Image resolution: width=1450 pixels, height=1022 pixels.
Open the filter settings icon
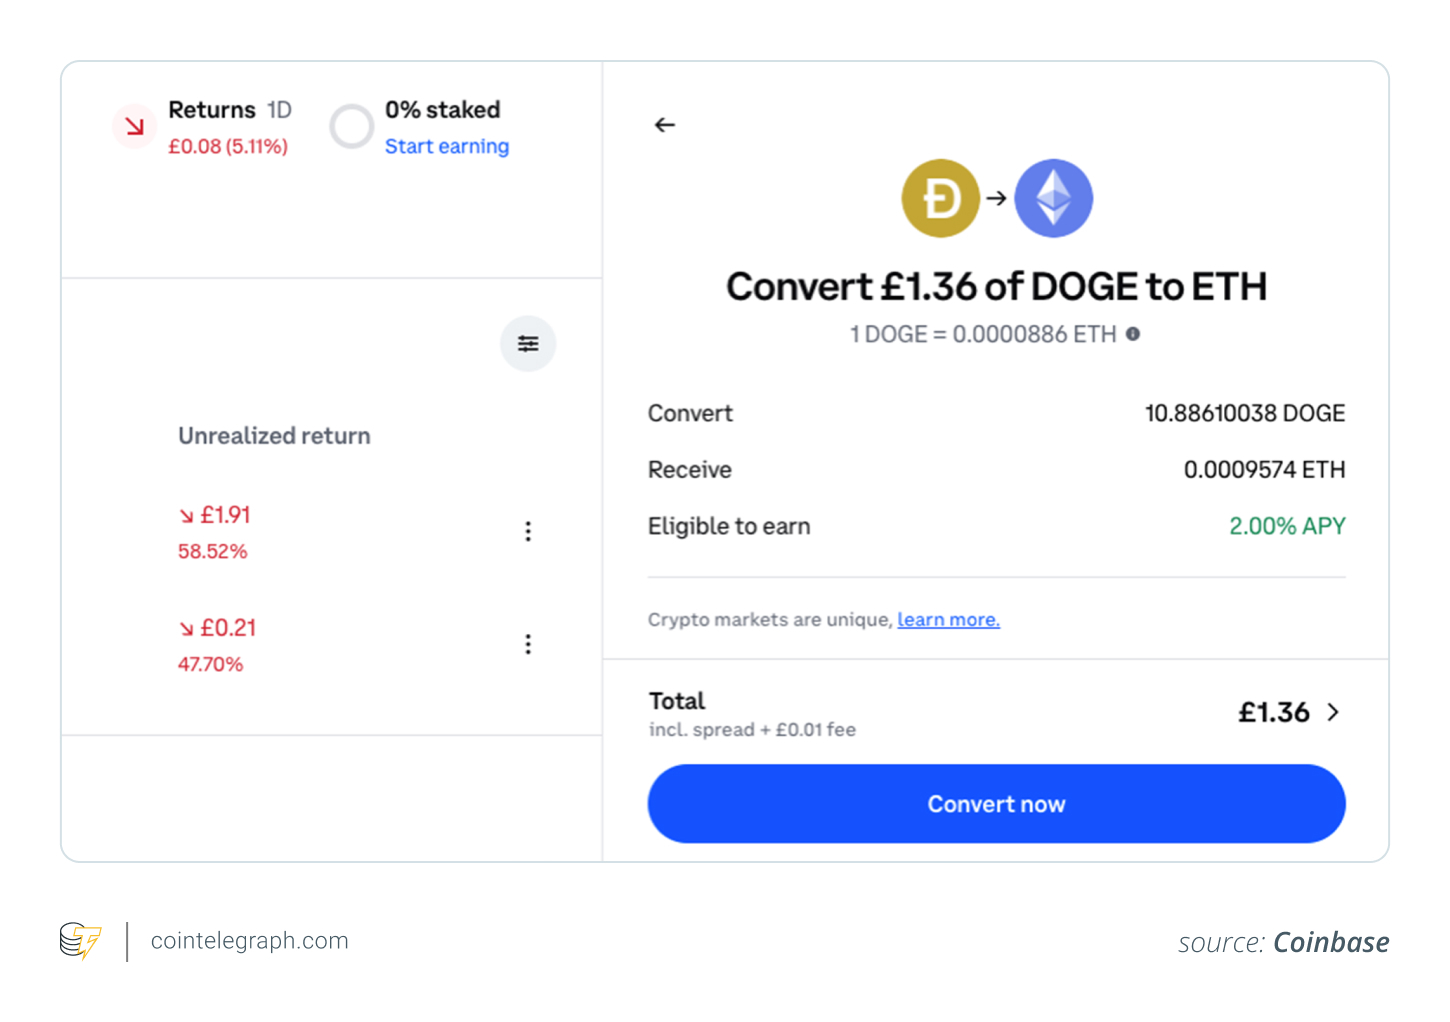click(x=528, y=344)
